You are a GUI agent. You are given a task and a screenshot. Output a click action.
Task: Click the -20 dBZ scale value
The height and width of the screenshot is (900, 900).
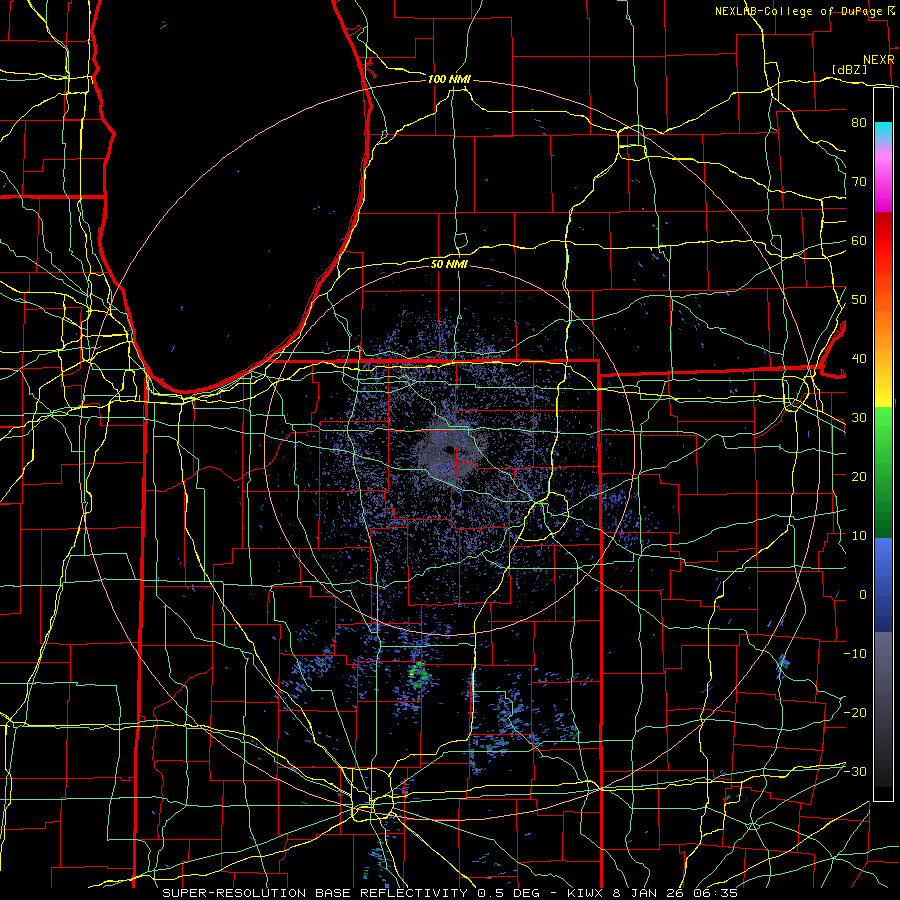point(855,712)
